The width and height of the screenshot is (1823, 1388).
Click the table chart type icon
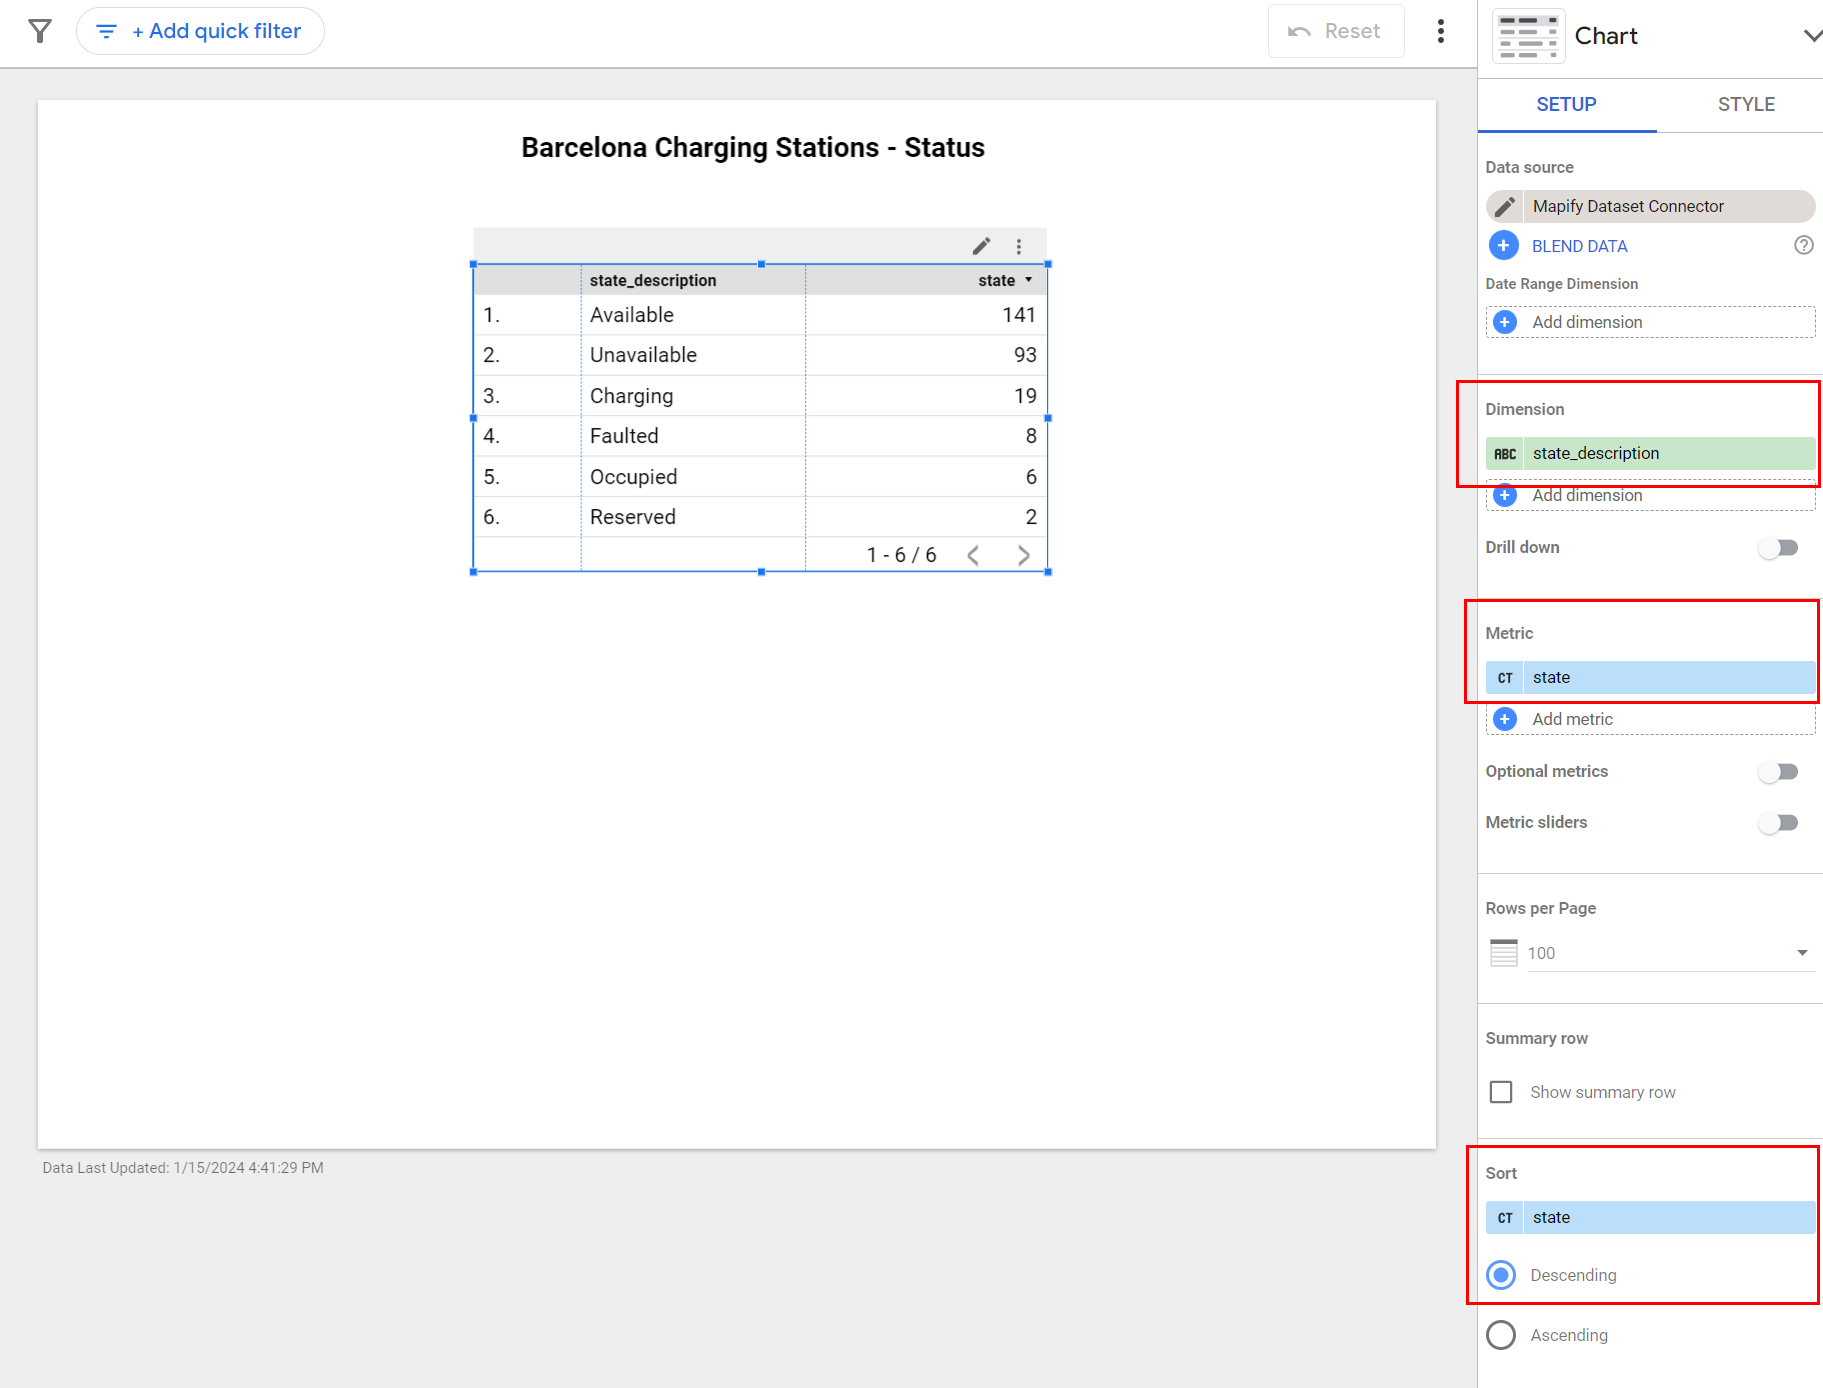1528,37
